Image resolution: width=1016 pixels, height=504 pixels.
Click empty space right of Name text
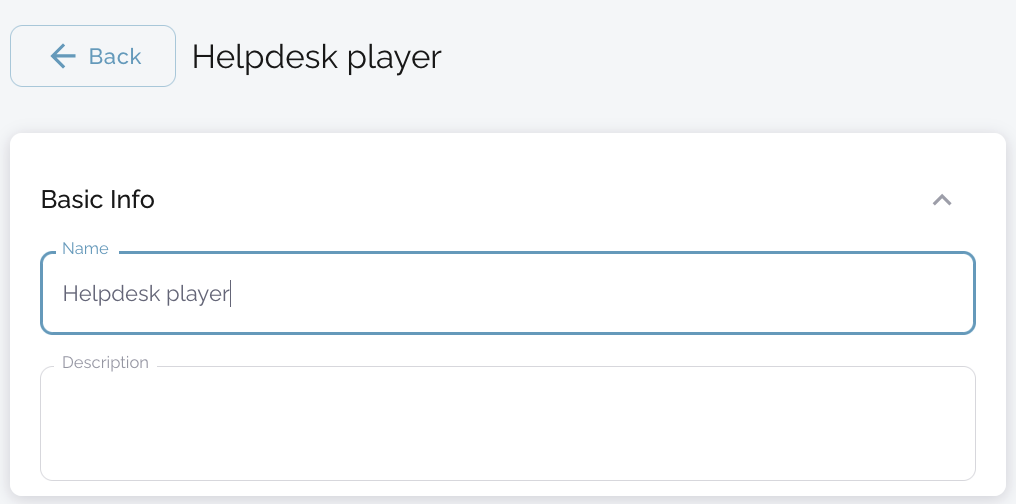[600, 293]
